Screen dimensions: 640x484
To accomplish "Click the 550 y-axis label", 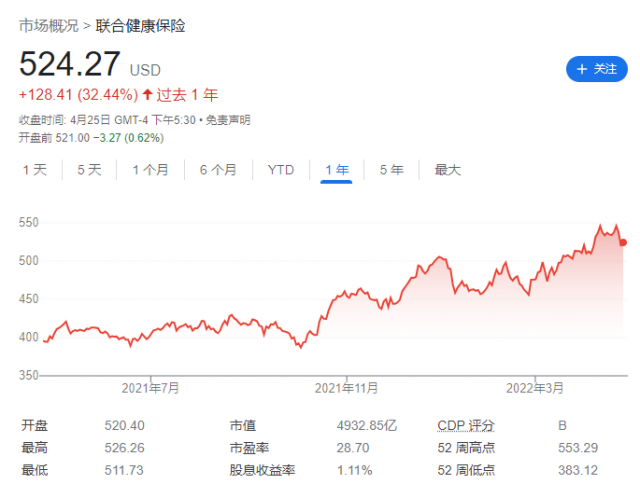I will (x=29, y=222).
